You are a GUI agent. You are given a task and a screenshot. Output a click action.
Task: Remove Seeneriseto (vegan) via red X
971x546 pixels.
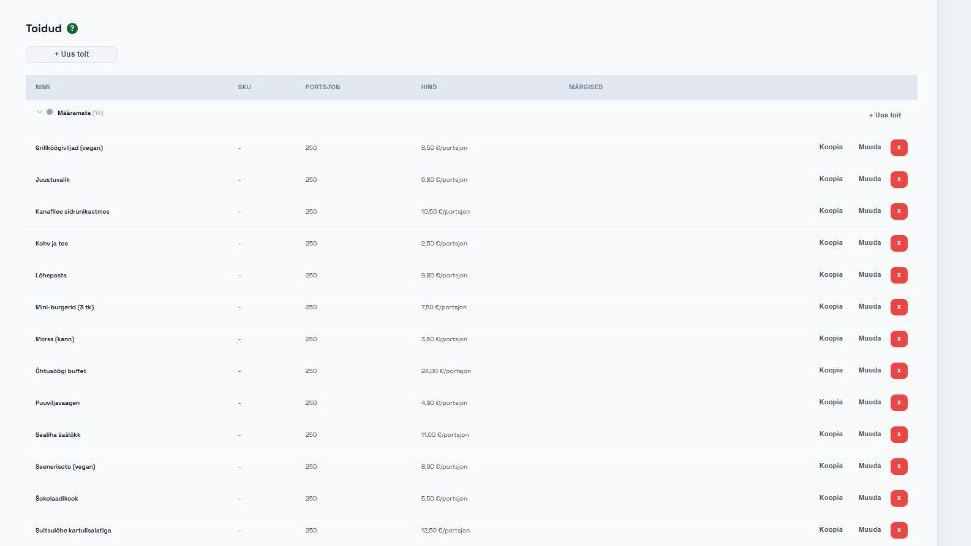[x=899, y=466]
